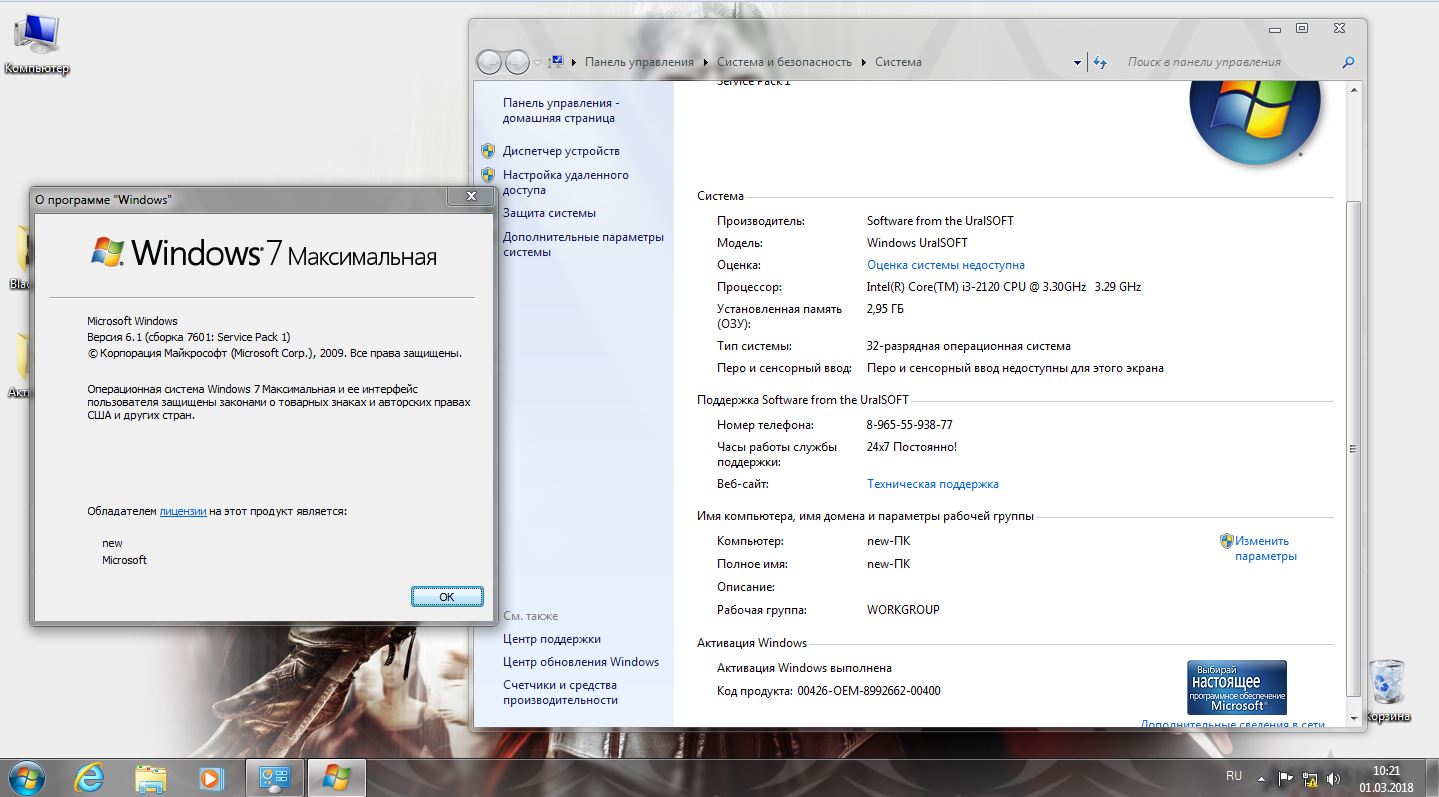
Task: Click the Show desktop strip at taskbar end
Action: 1432,778
